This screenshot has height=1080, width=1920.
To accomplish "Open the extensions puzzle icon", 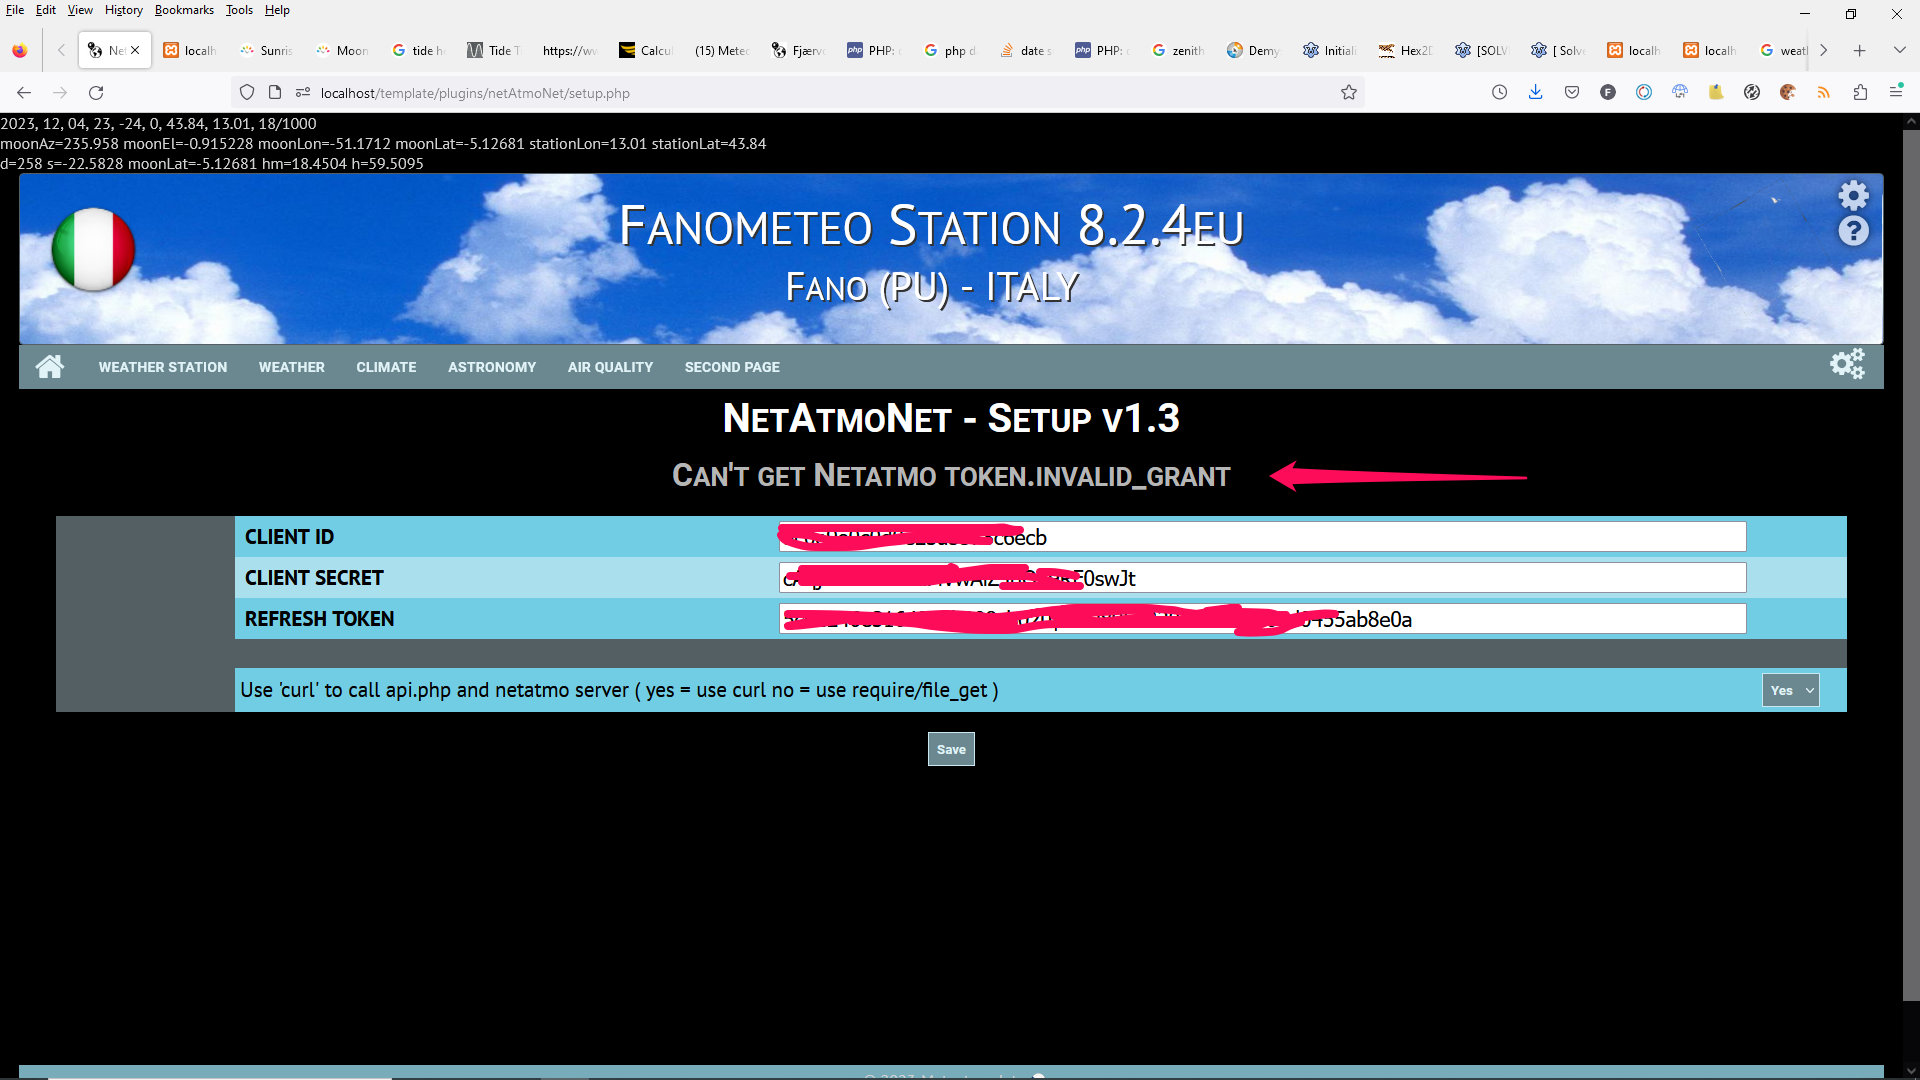I will tap(1860, 93).
